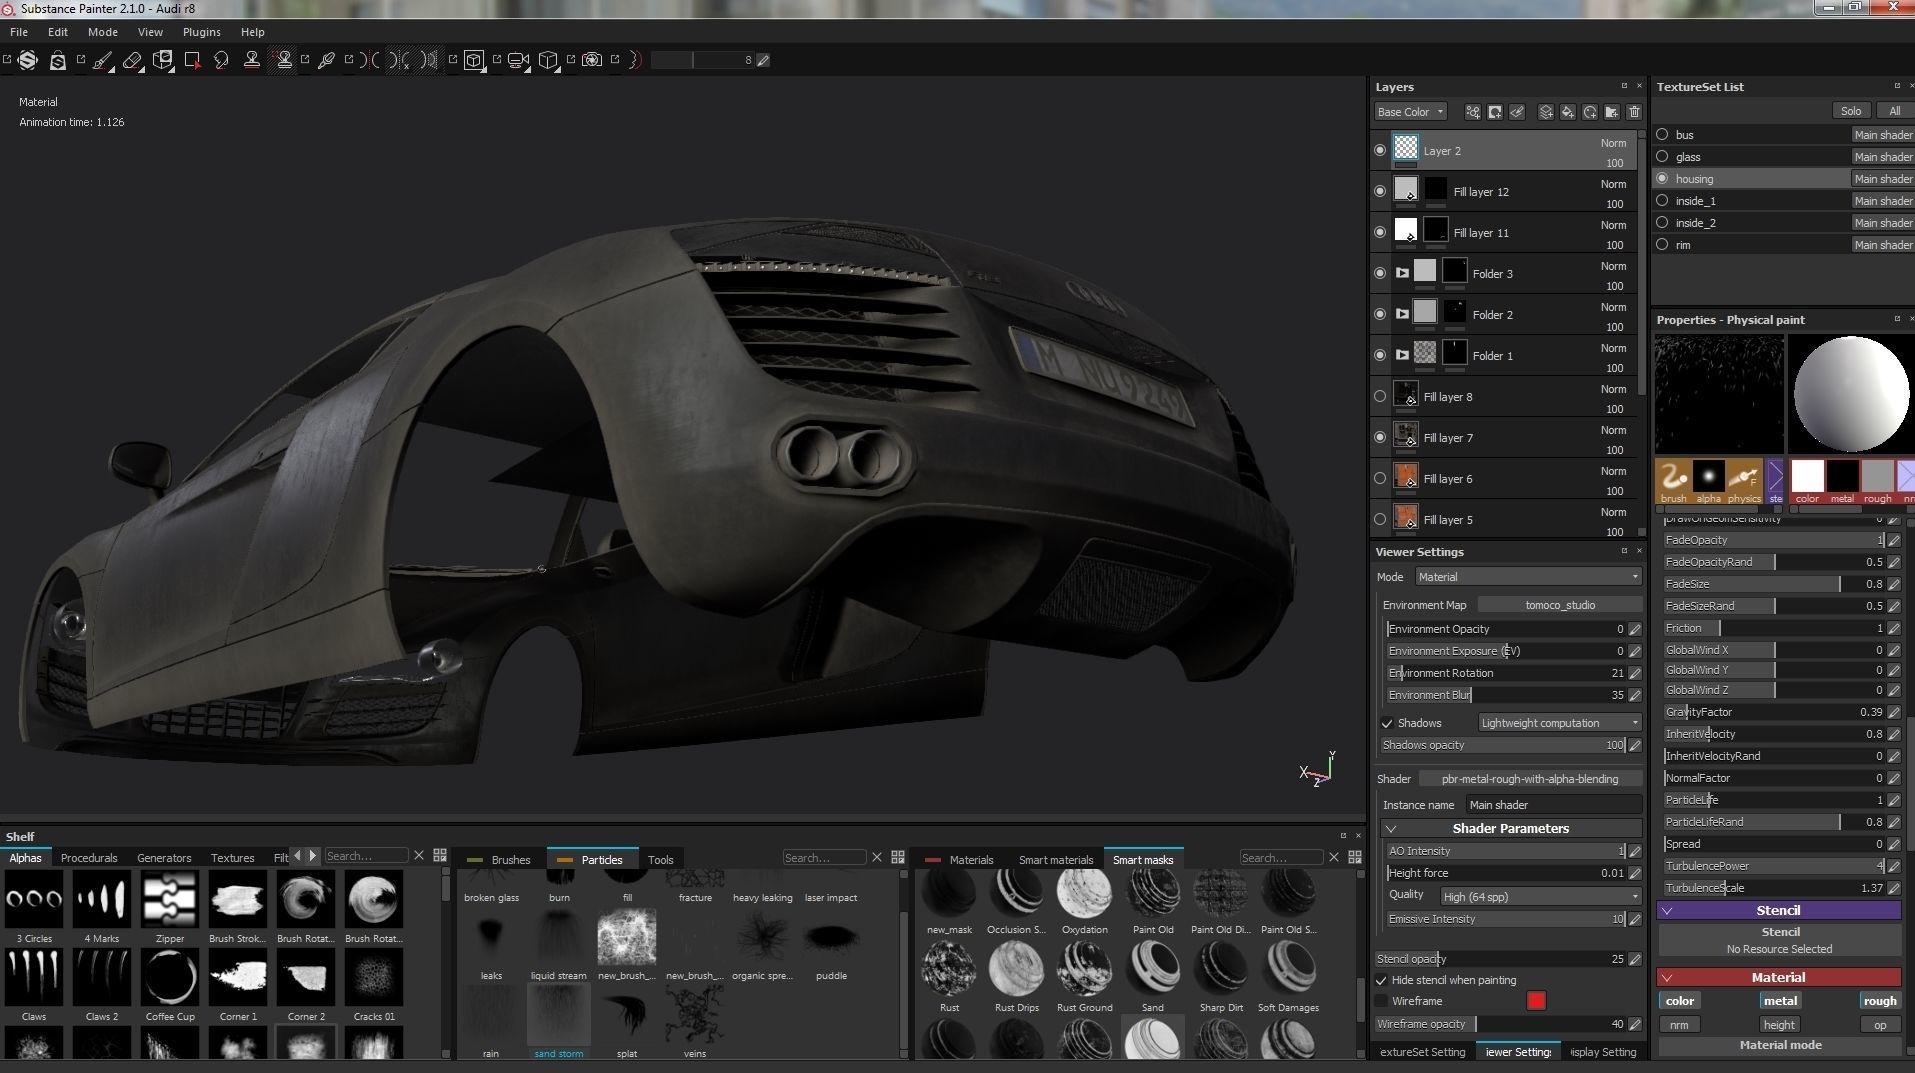Launch the Iray render camera icon
The height and width of the screenshot is (1073, 1915).
592,60
